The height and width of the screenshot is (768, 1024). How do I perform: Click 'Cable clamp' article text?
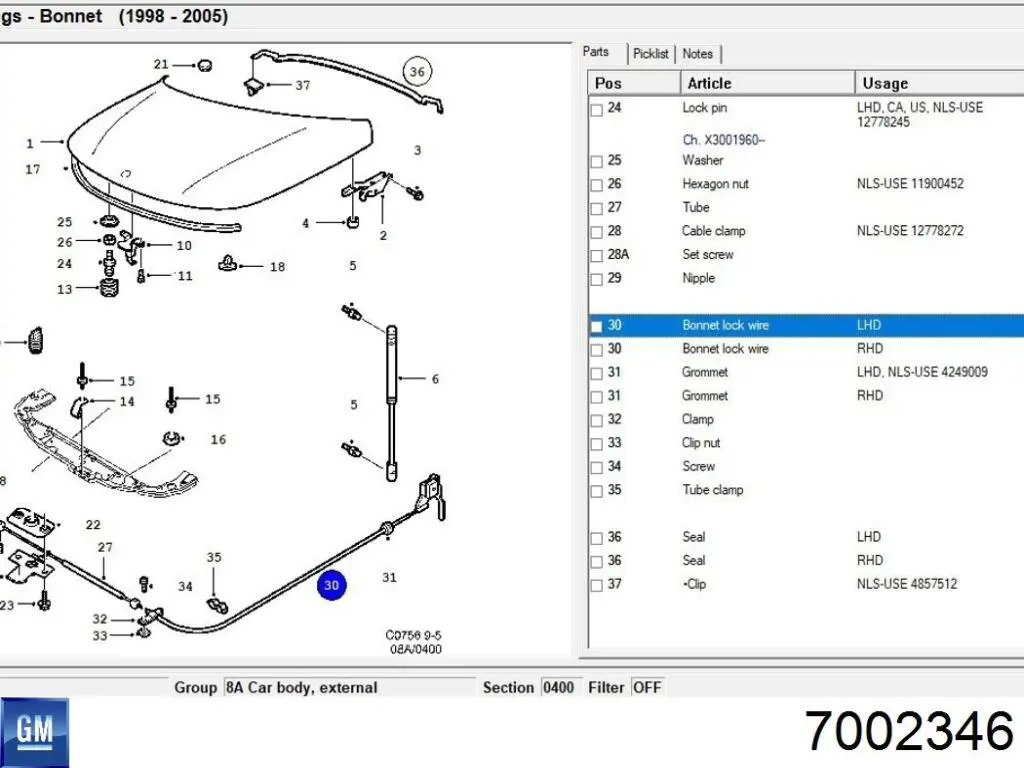tap(713, 231)
